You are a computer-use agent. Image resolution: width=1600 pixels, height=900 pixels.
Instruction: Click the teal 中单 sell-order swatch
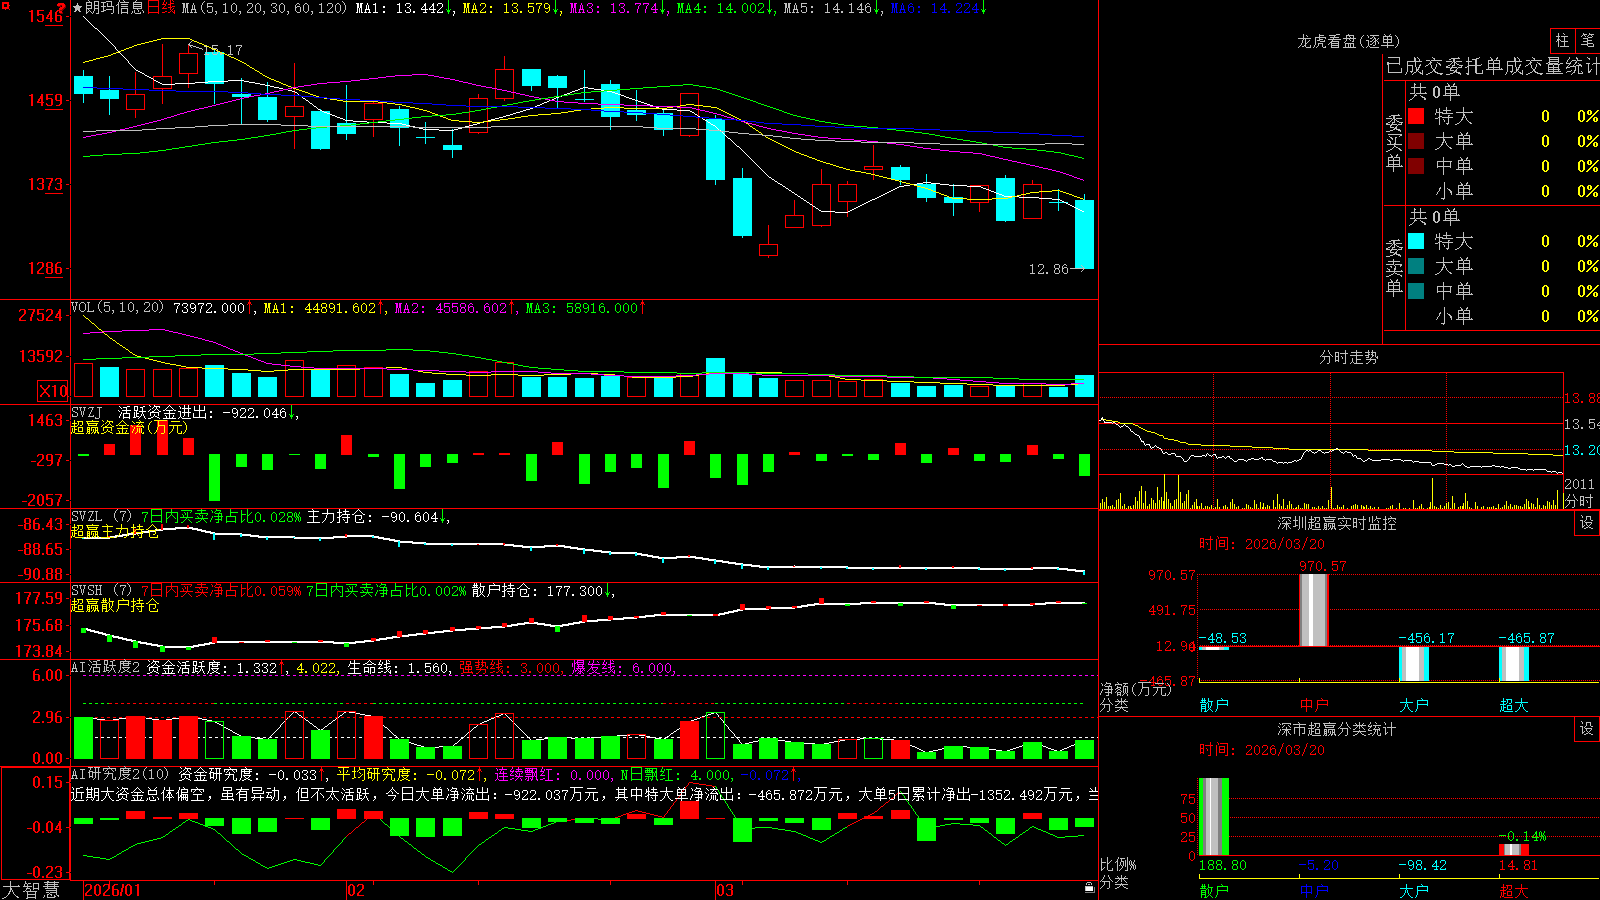point(1416,291)
